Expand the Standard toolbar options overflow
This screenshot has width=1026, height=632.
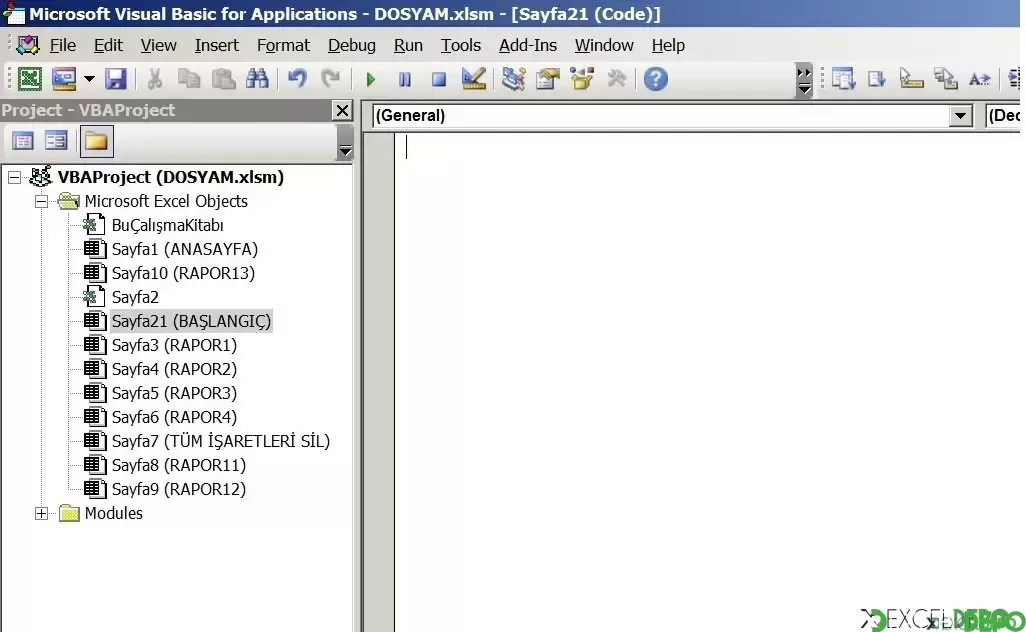(804, 80)
